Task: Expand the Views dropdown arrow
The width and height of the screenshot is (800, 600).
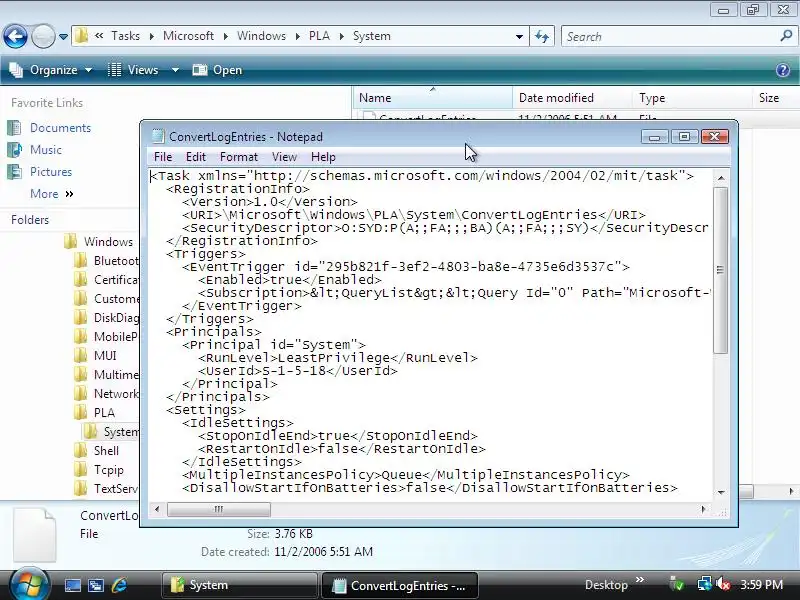Action: click(x=175, y=70)
